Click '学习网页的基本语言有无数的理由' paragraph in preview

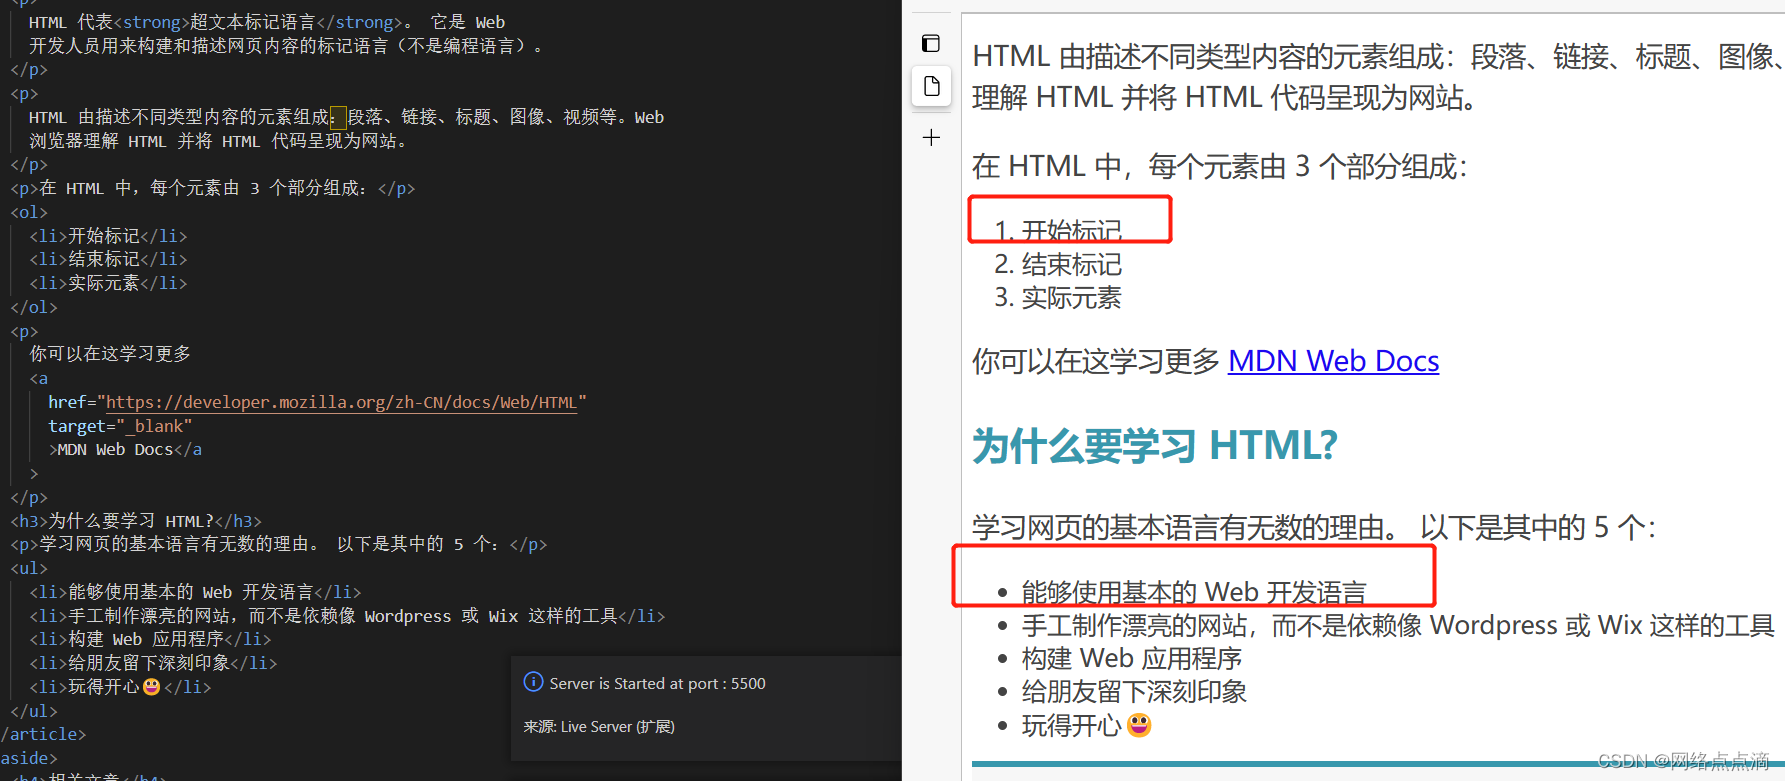1313,527
